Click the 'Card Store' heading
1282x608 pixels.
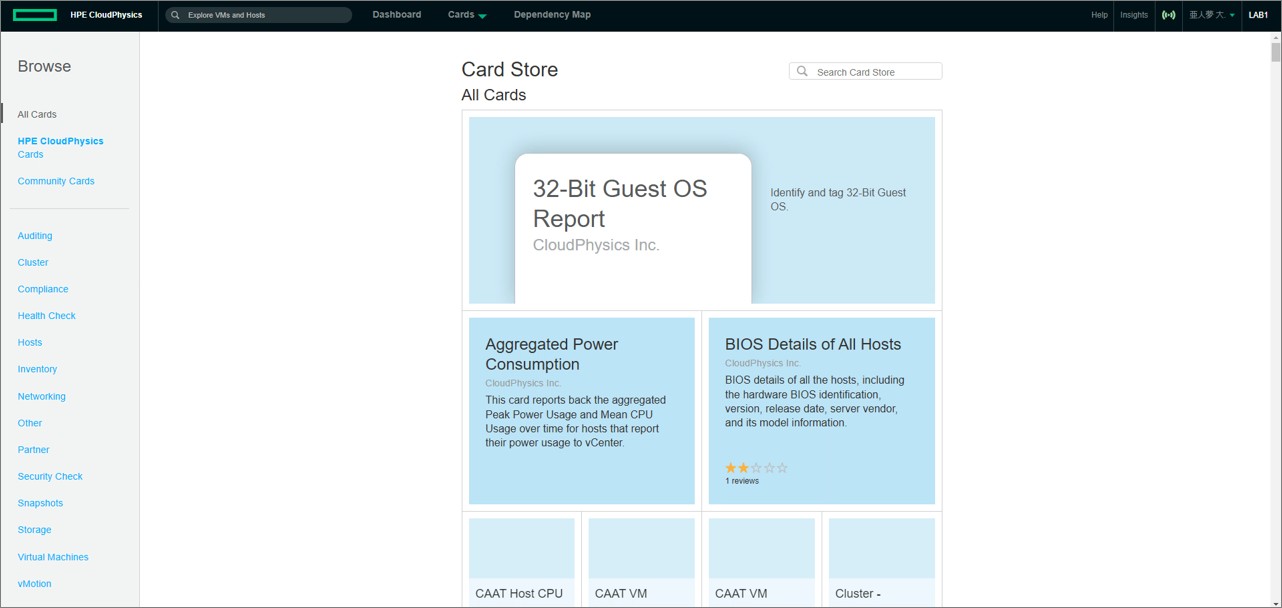pyautogui.click(x=510, y=69)
